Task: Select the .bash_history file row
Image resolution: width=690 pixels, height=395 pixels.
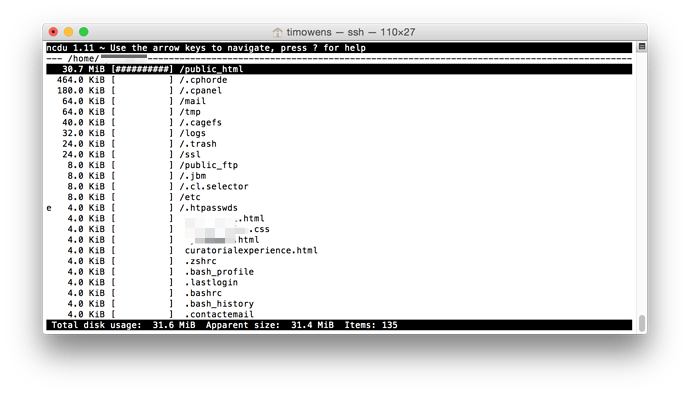Action: pos(339,304)
